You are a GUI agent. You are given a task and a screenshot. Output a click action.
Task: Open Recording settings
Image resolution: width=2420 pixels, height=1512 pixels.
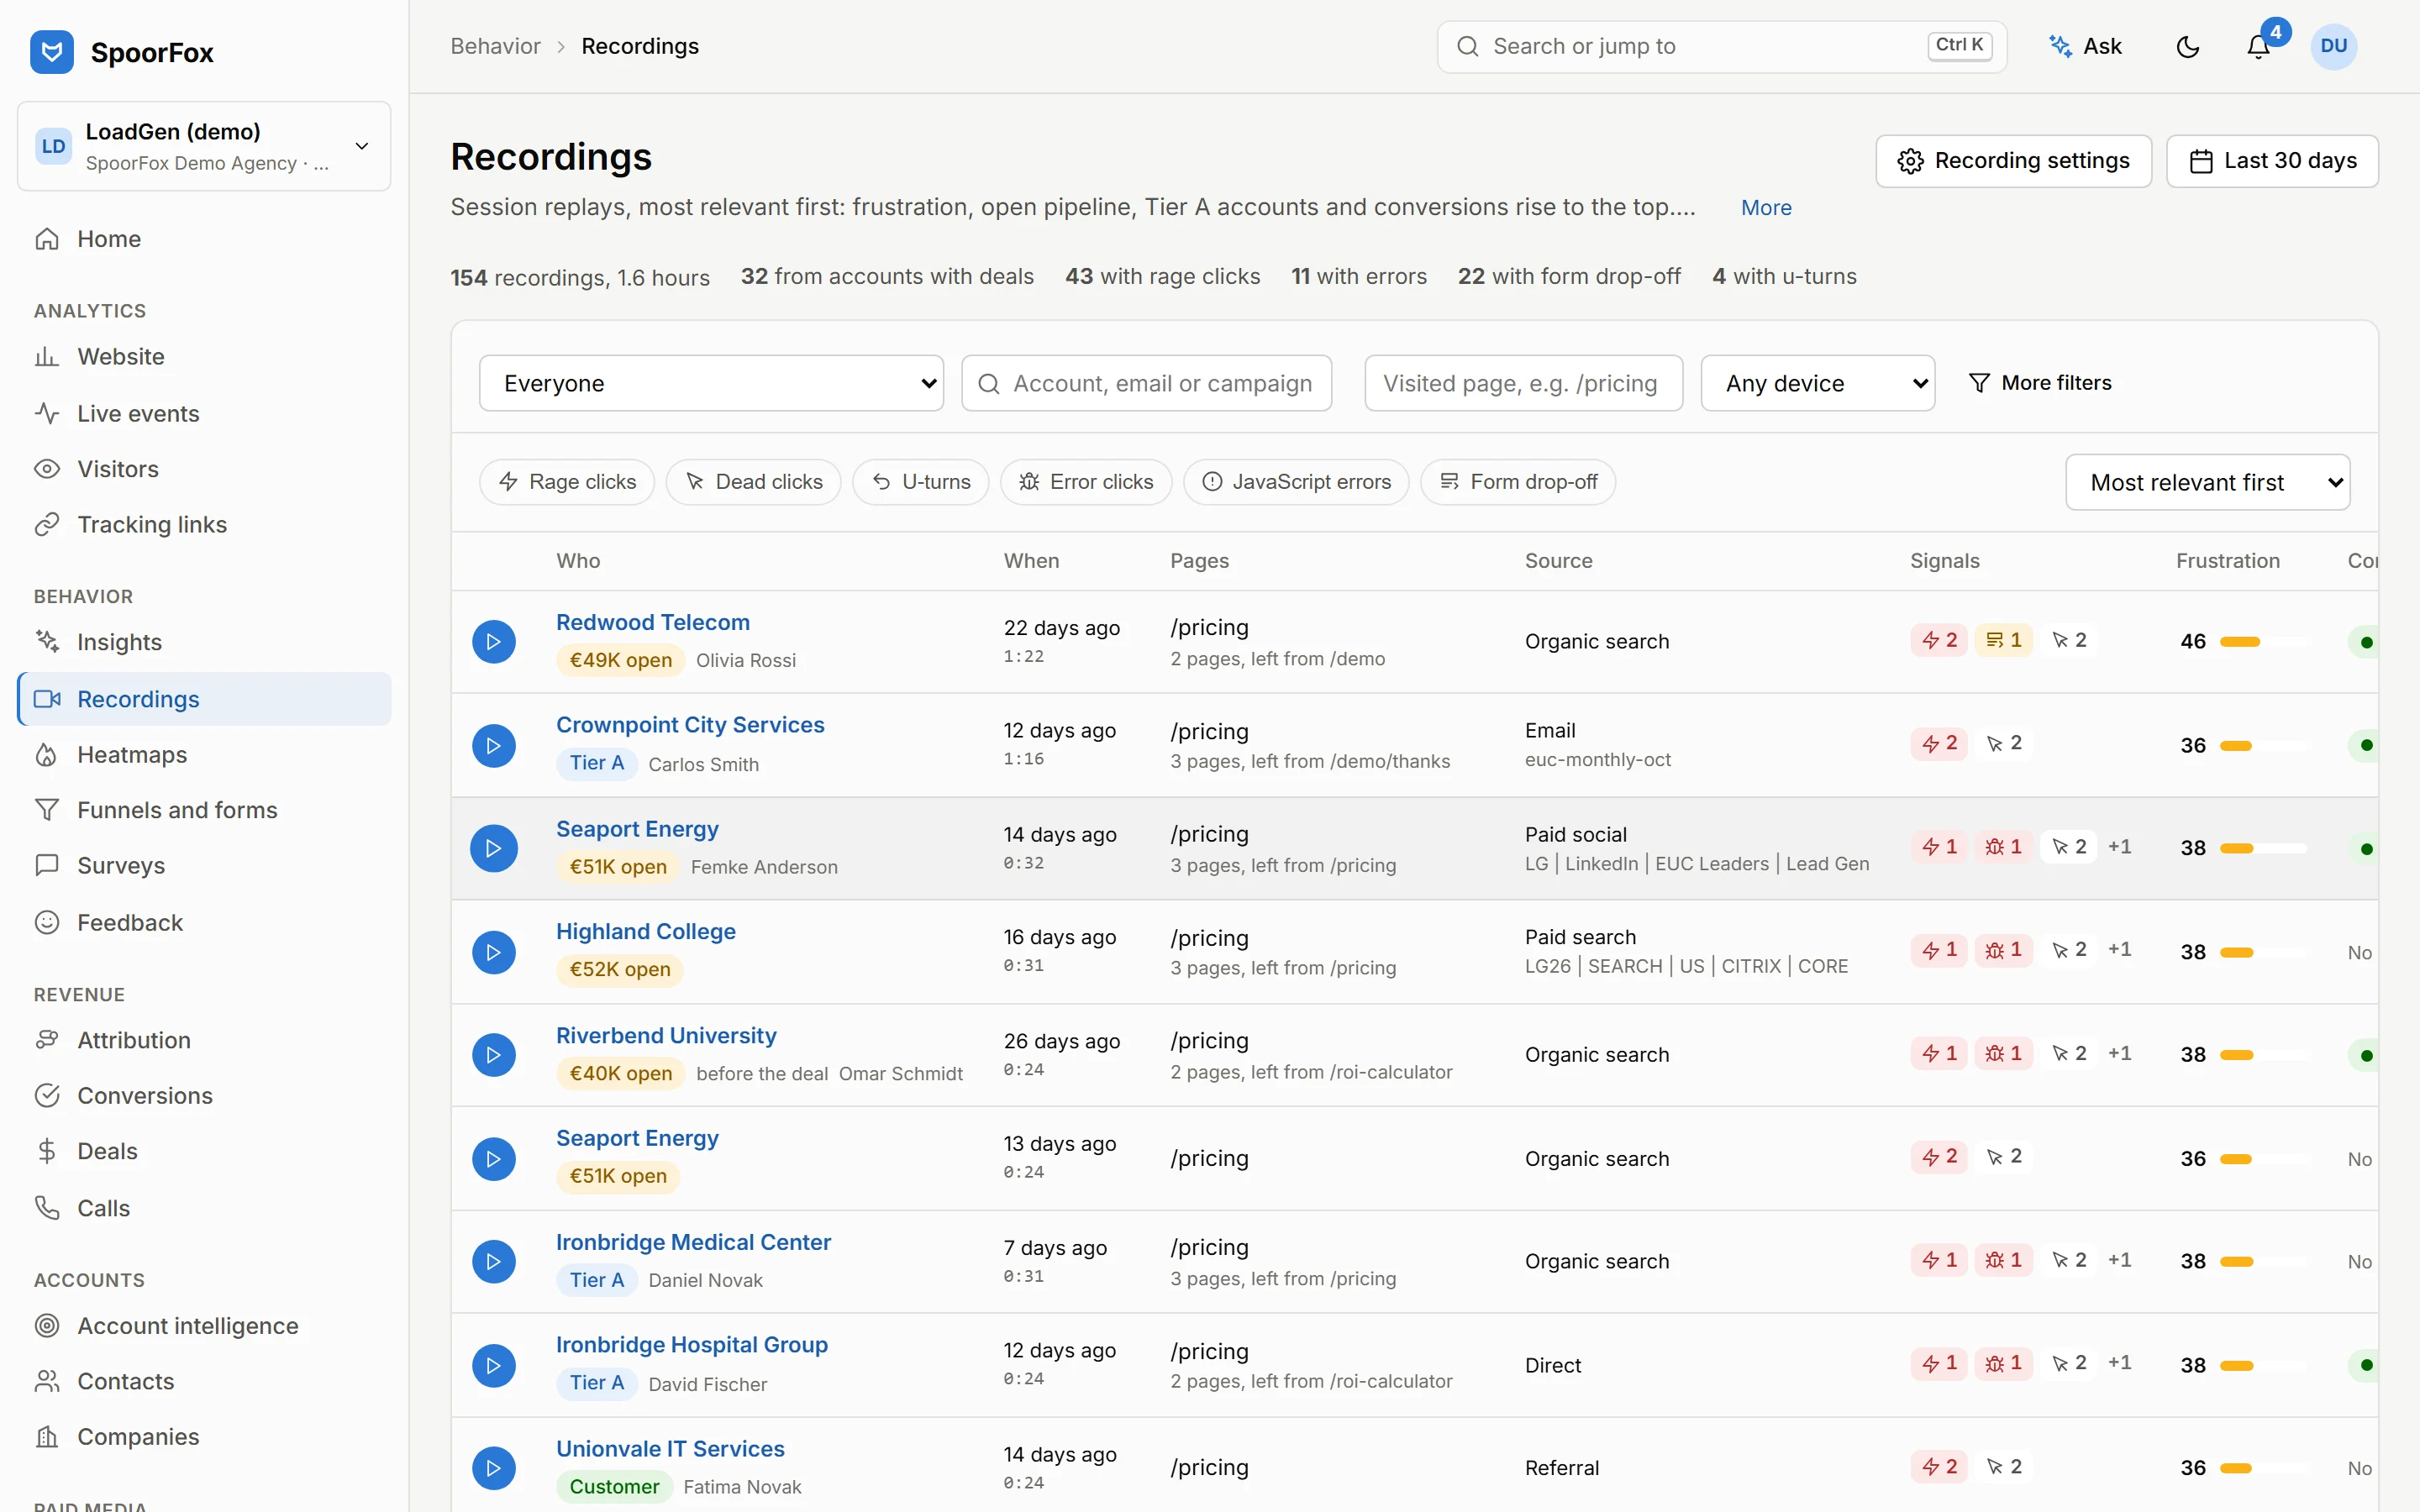[2013, 161]
